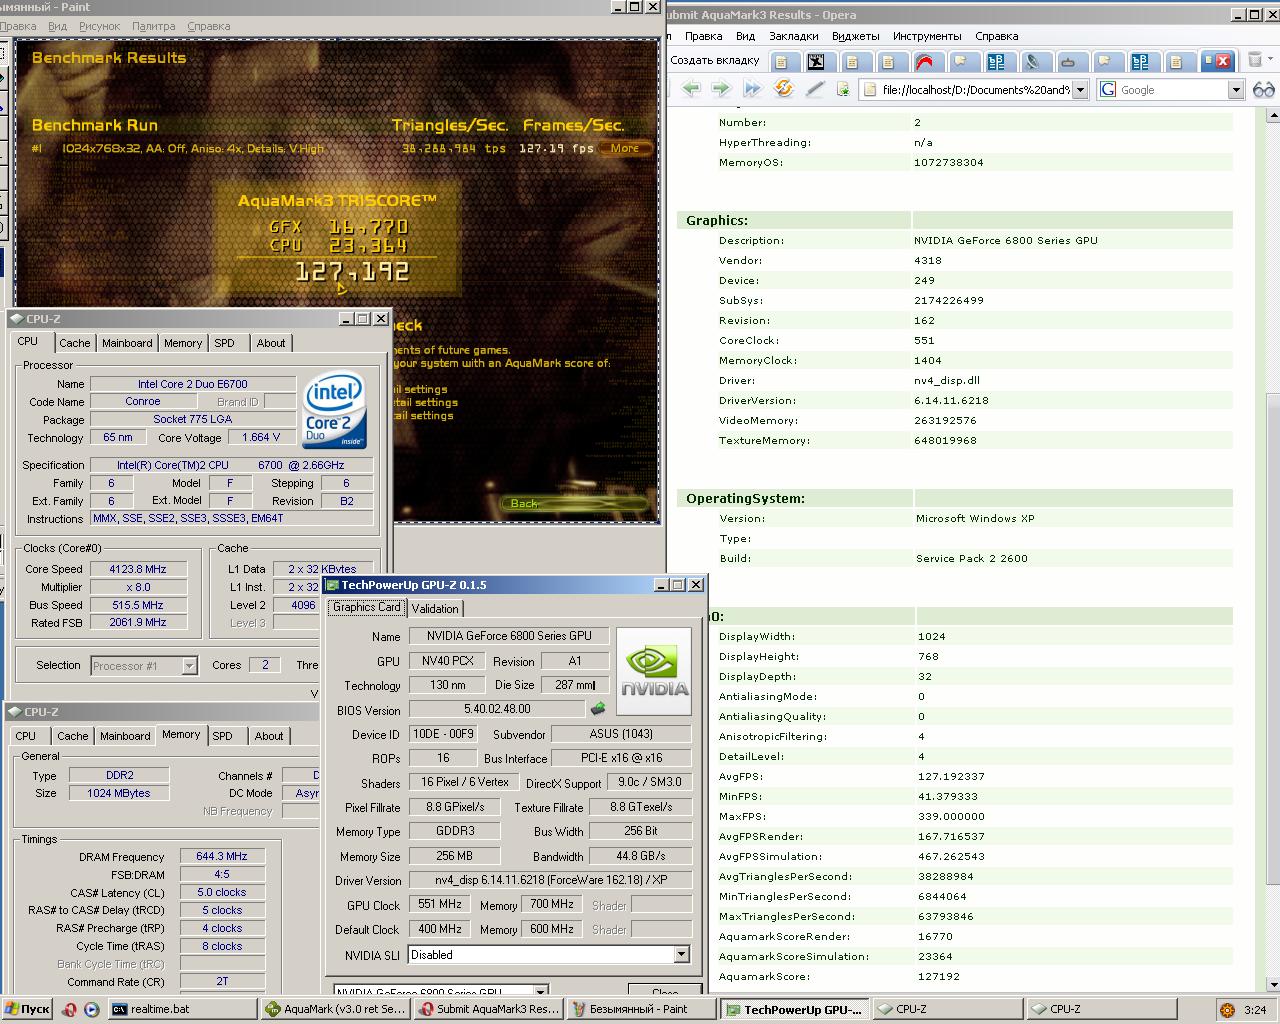The image size is (1280, 1024).
Task: Open the SPD tab in the CPU-Z processor window
Action: 224,342
